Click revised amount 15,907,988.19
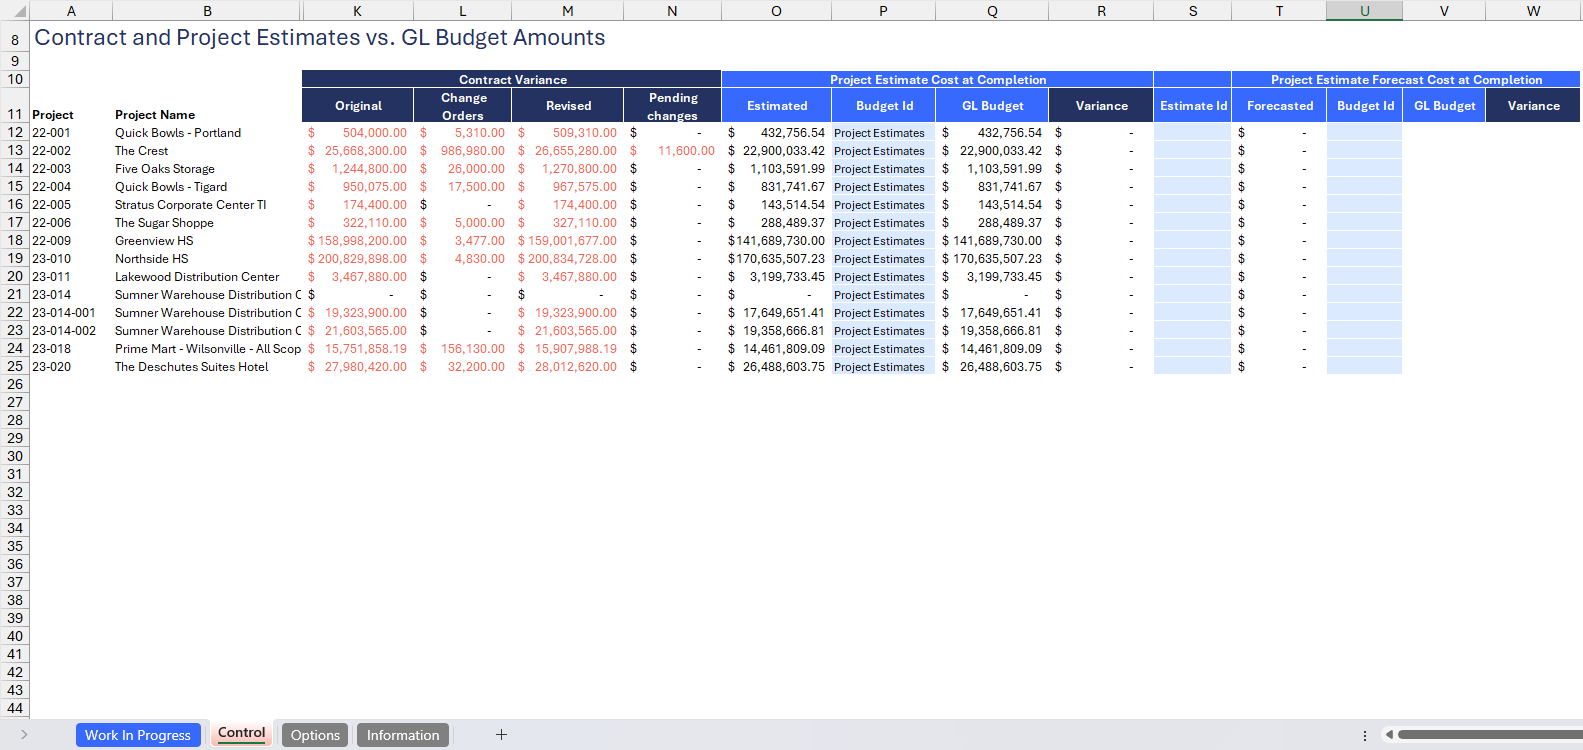This screenshot has height=750, width=1583. [568, 348]
